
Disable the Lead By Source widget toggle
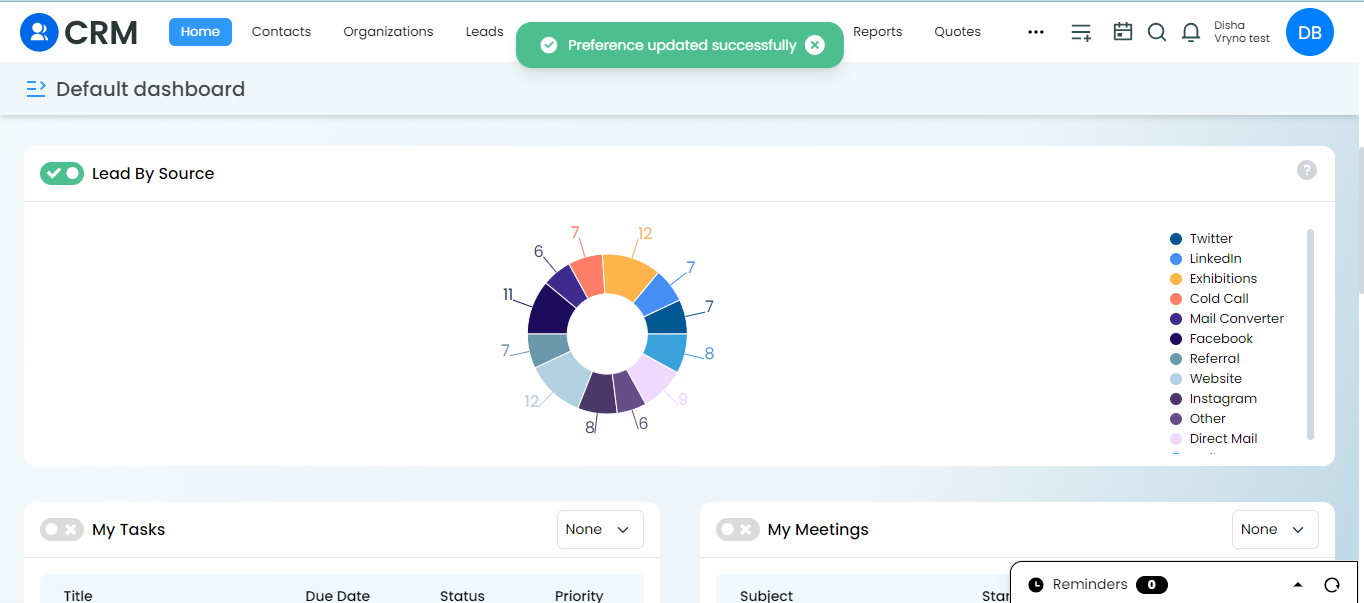pos(62,173)
